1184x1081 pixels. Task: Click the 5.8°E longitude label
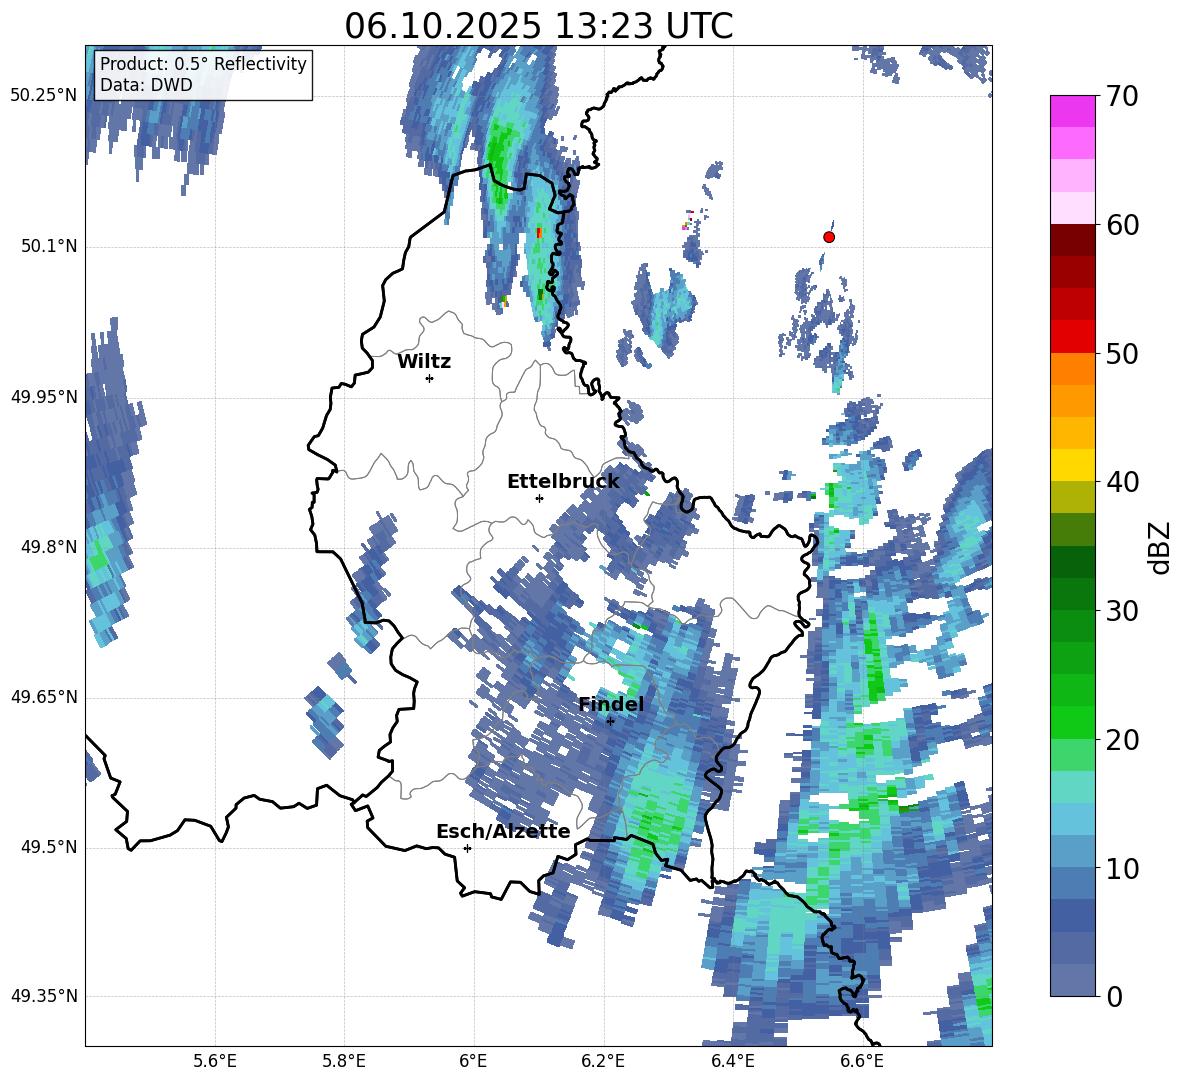[344, 1061]
